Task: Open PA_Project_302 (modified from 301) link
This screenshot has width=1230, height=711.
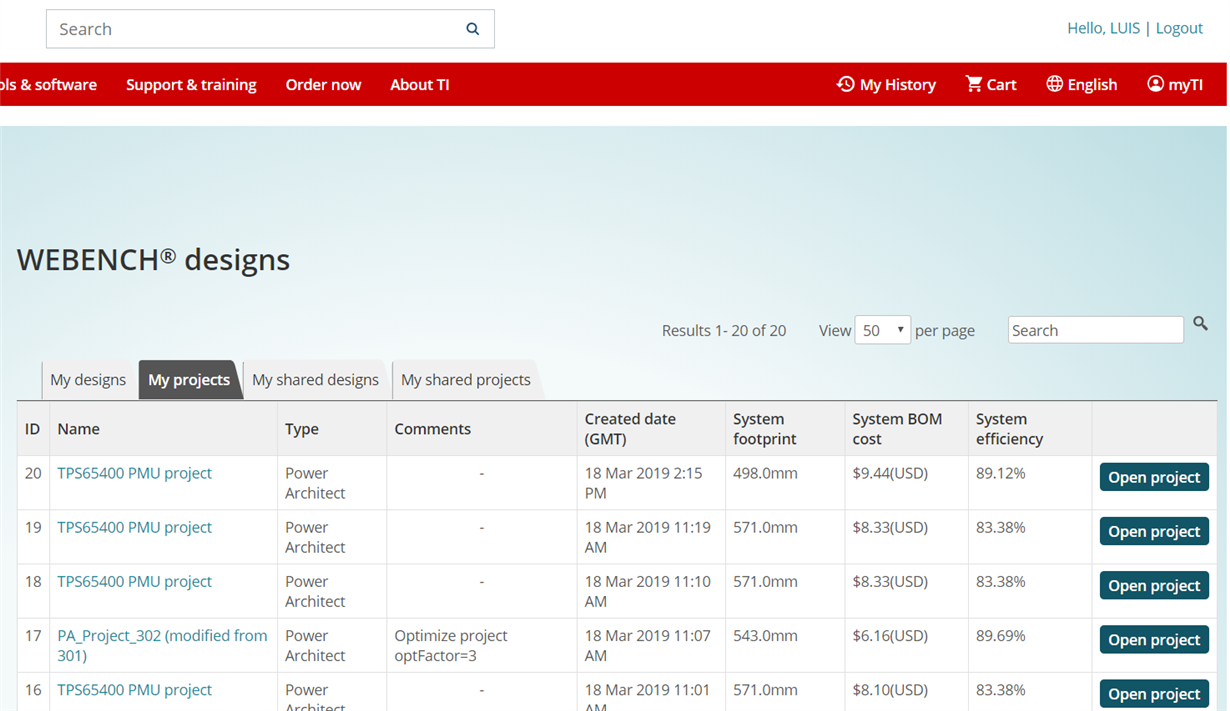Action: [162, 645]
